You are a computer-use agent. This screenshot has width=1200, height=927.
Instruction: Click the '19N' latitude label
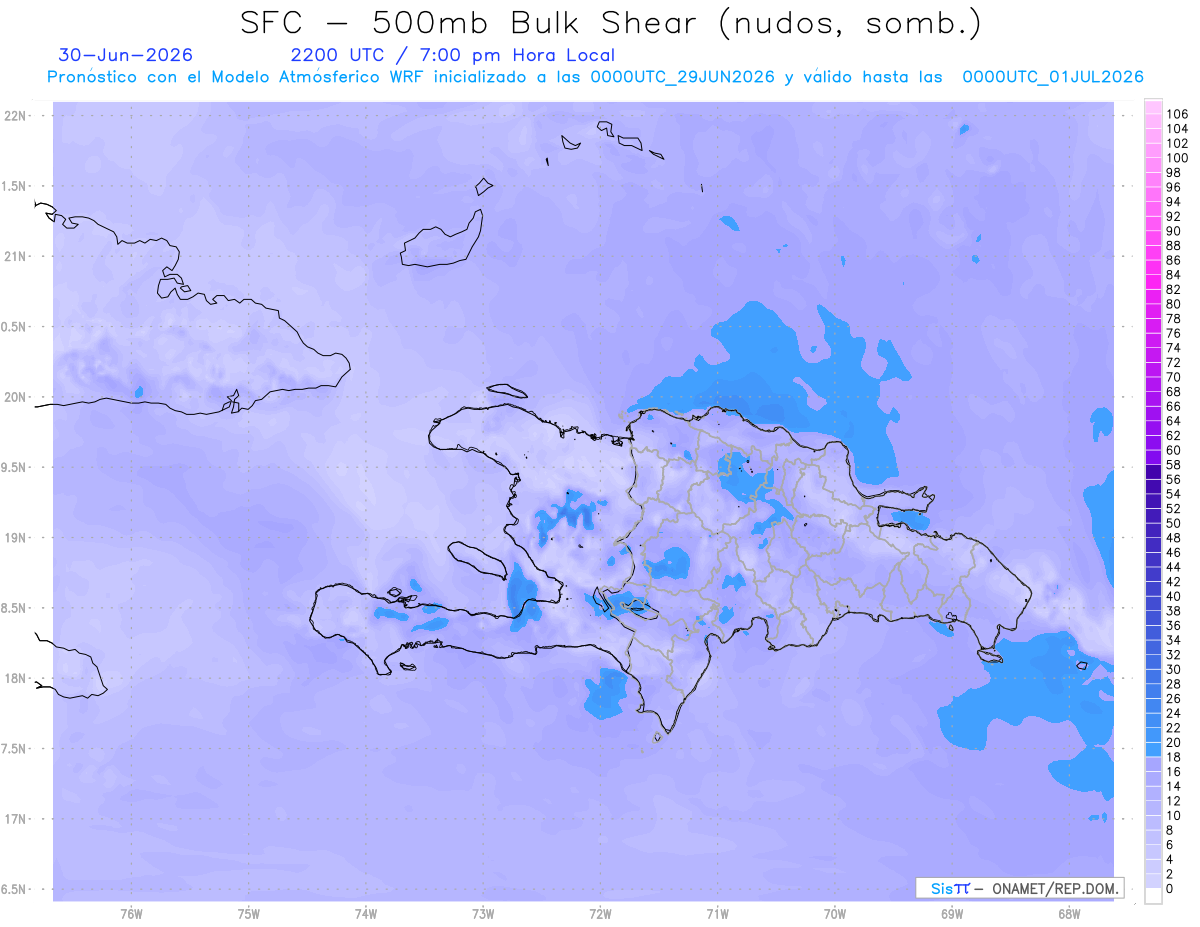[16, 537]
